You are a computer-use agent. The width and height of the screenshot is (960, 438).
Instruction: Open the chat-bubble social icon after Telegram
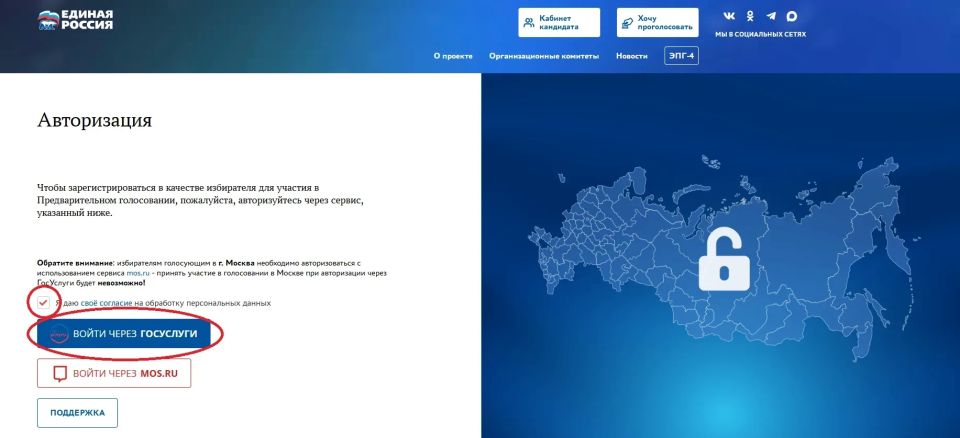[792, 17]
